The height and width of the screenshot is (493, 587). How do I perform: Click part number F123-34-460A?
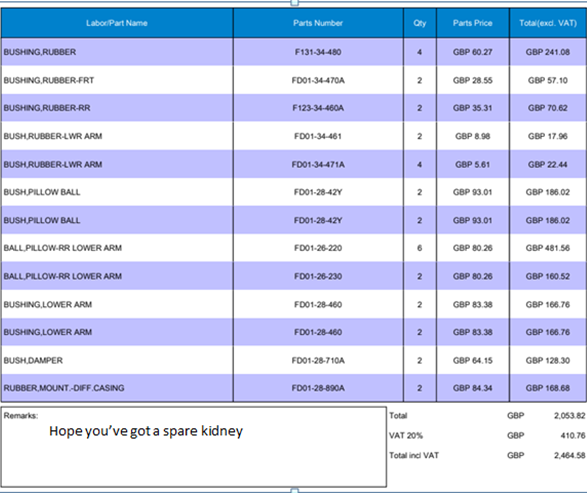point(318,108)
